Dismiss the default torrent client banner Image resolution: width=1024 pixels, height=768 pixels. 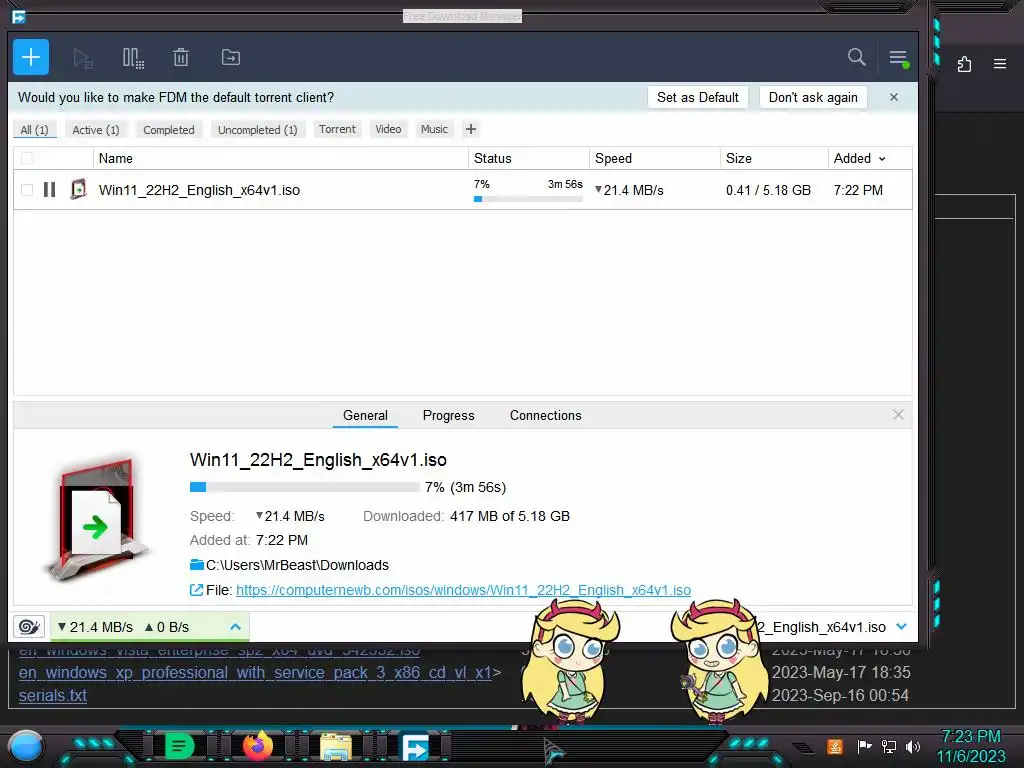click(894, 97)
